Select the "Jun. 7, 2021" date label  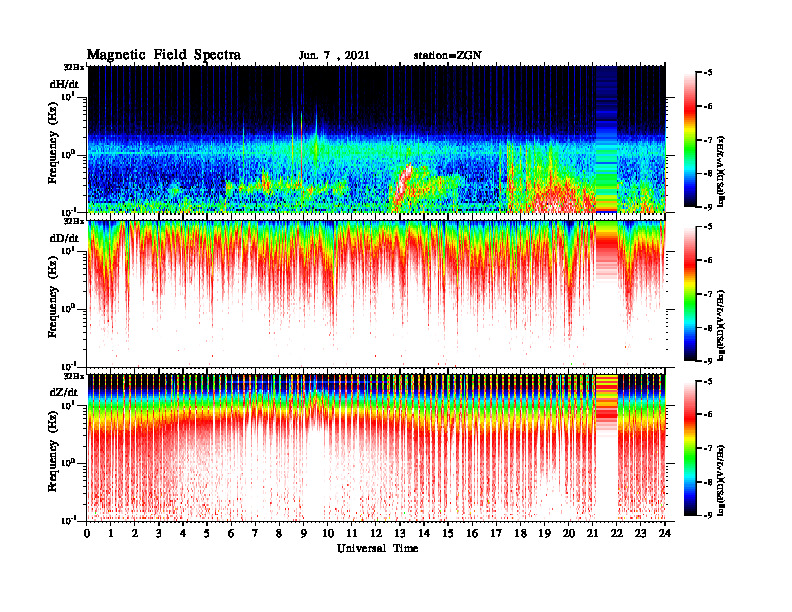click(x=334, y=56)
